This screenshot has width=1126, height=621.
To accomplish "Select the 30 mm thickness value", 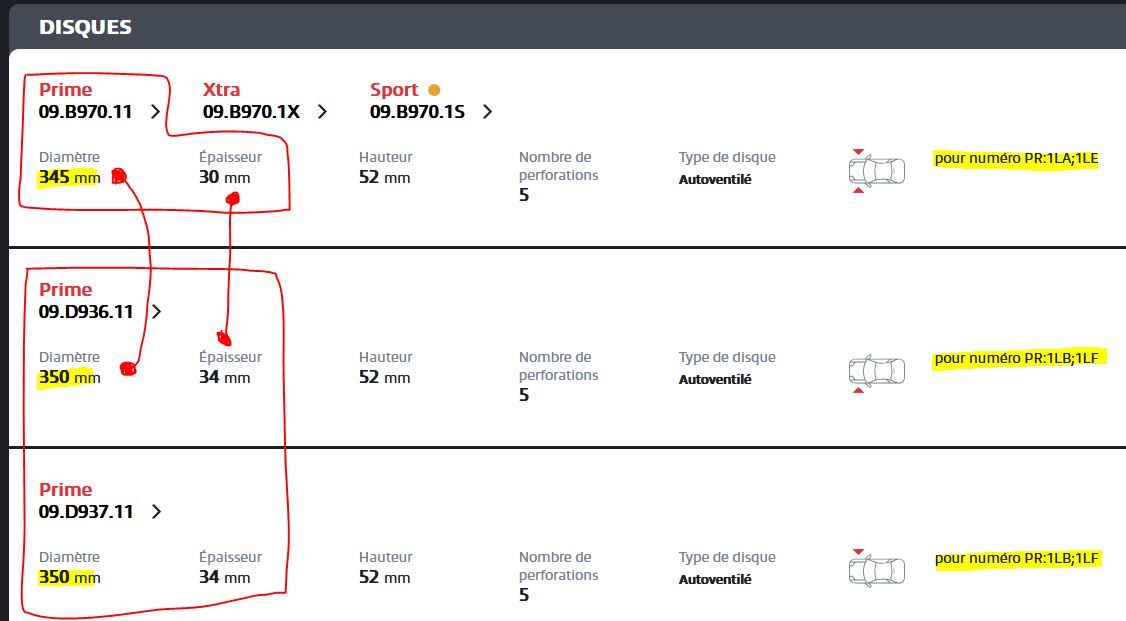I will click(225, 177).
